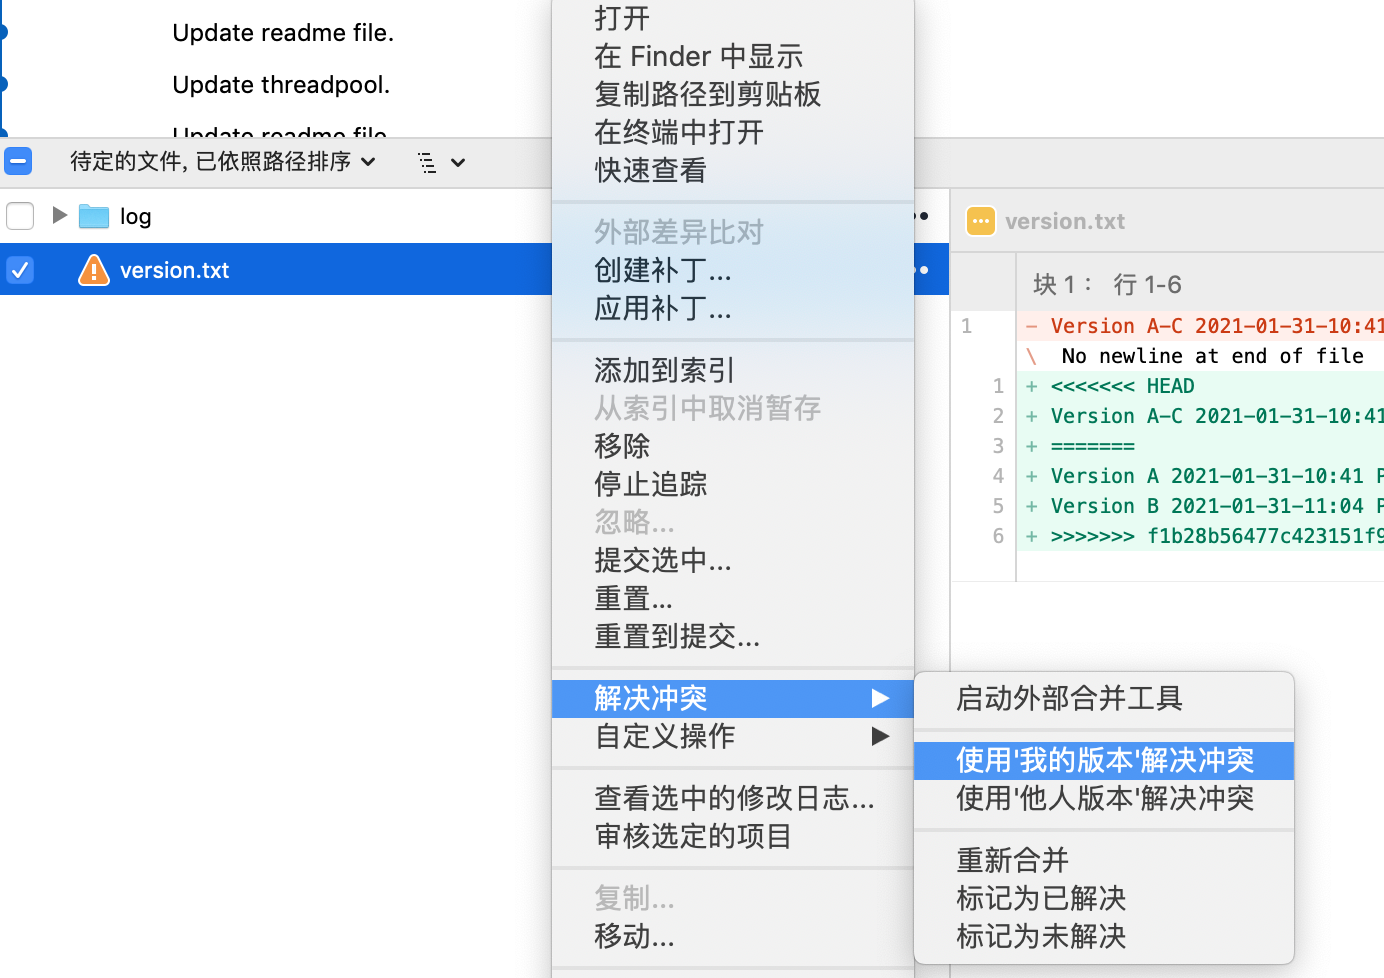The image size is (1384, 978).
Task: Select 重置… menu entry
Action: tap(733, 598)
